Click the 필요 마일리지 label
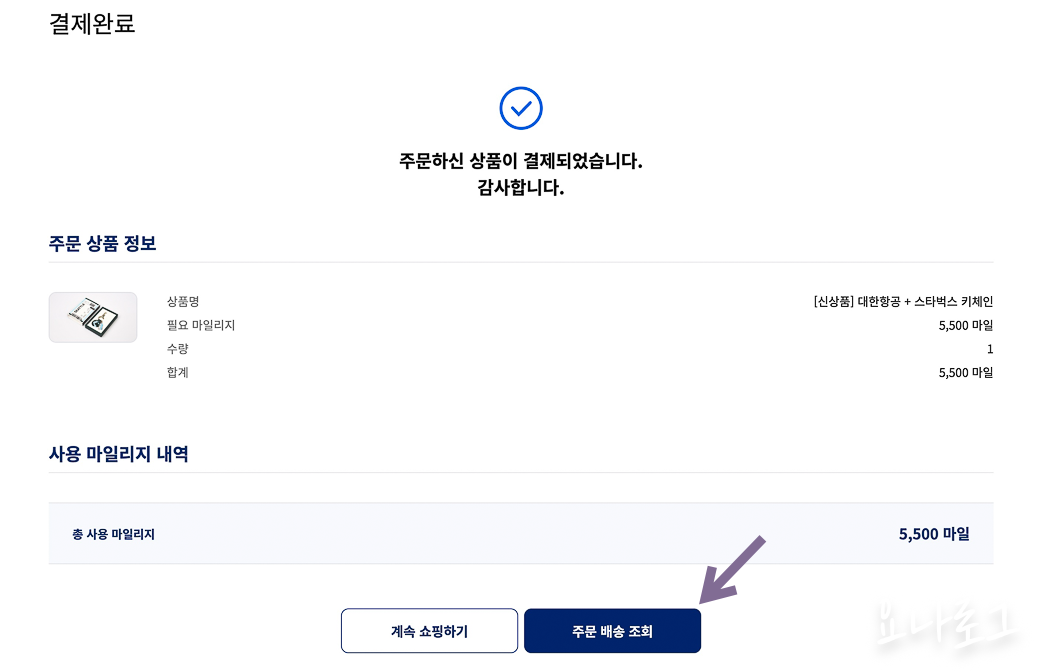The width and height of the screenshot is (1046, 672). click(x=197, y=325)
